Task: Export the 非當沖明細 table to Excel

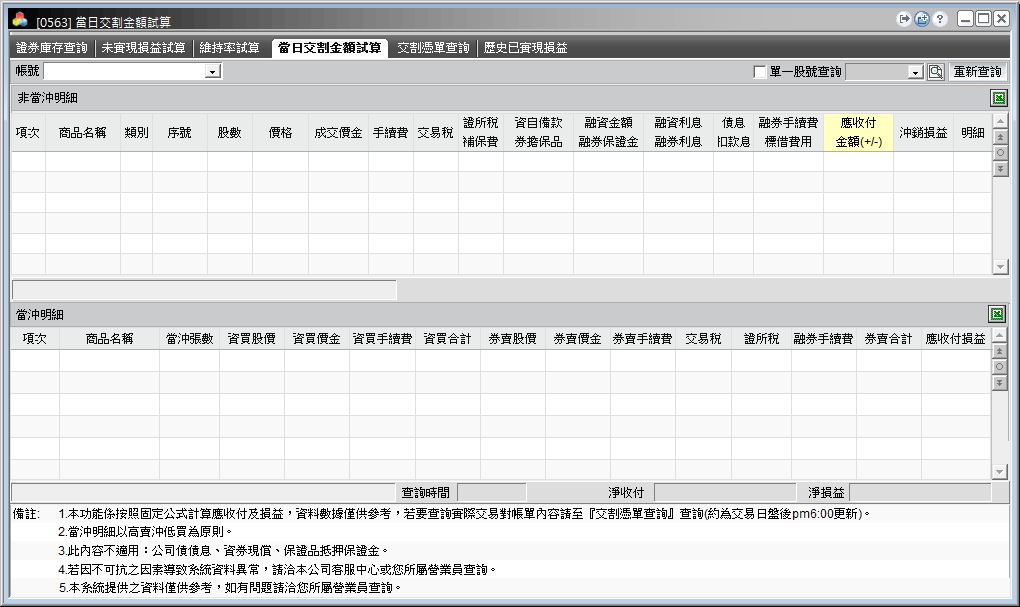Action: click(998, 98)
